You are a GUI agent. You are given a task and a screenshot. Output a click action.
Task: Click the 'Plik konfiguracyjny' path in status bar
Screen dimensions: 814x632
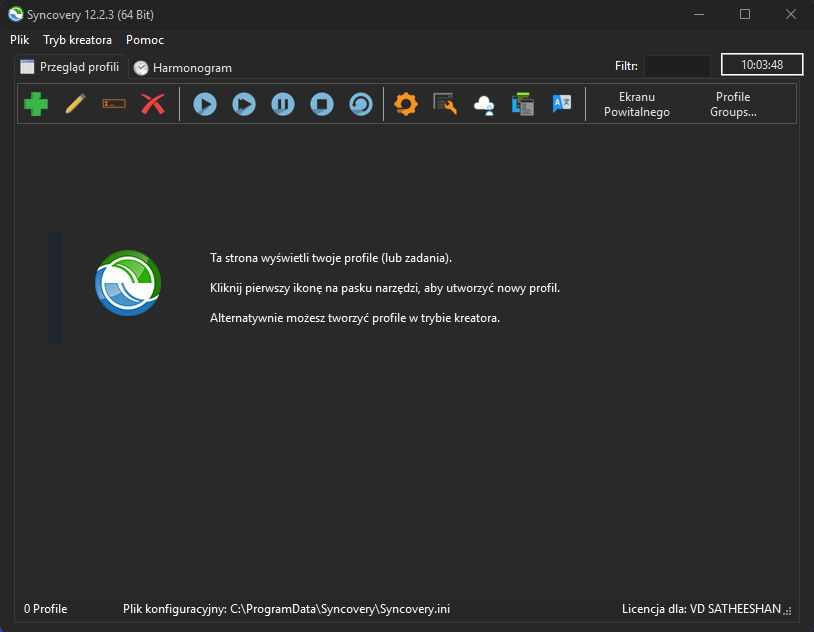tap(286, 609)
